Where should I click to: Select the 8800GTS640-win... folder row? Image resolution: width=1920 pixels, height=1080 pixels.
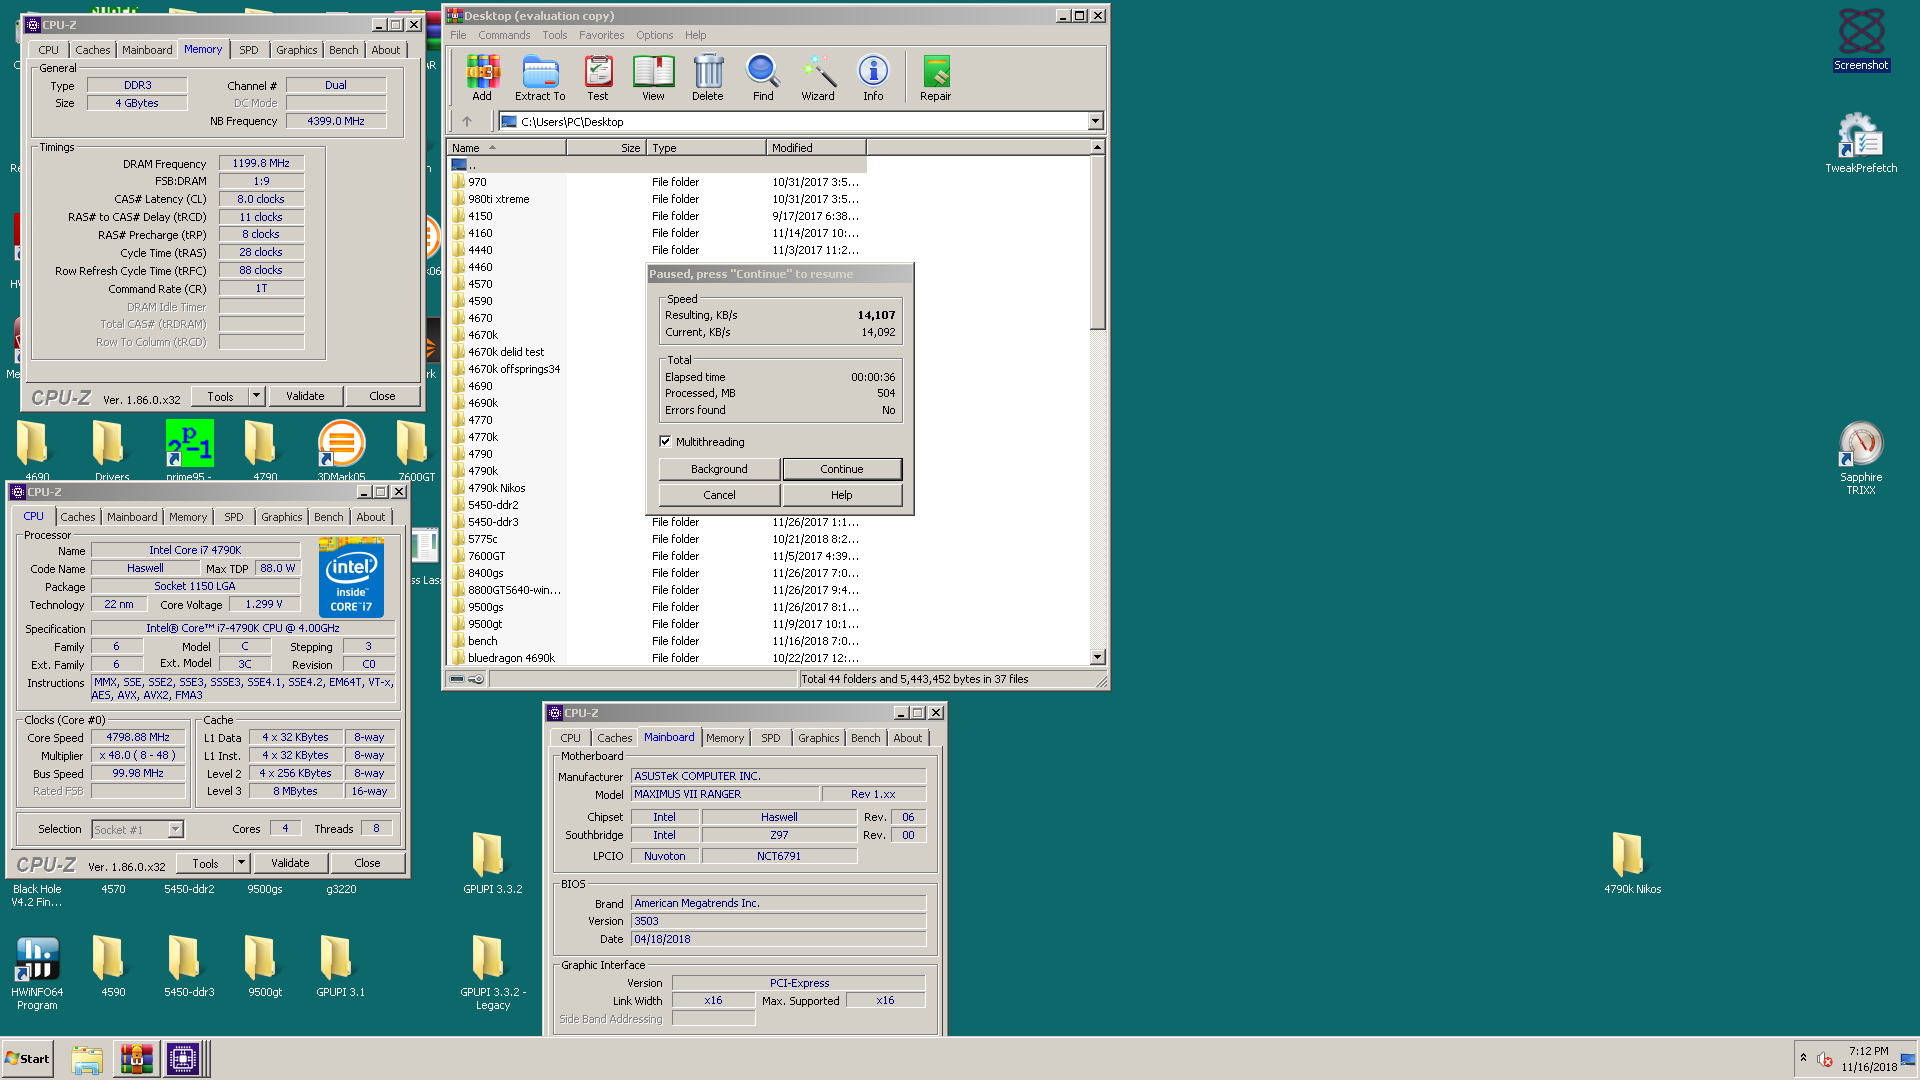pyautogui.click(x=656, y=590)
